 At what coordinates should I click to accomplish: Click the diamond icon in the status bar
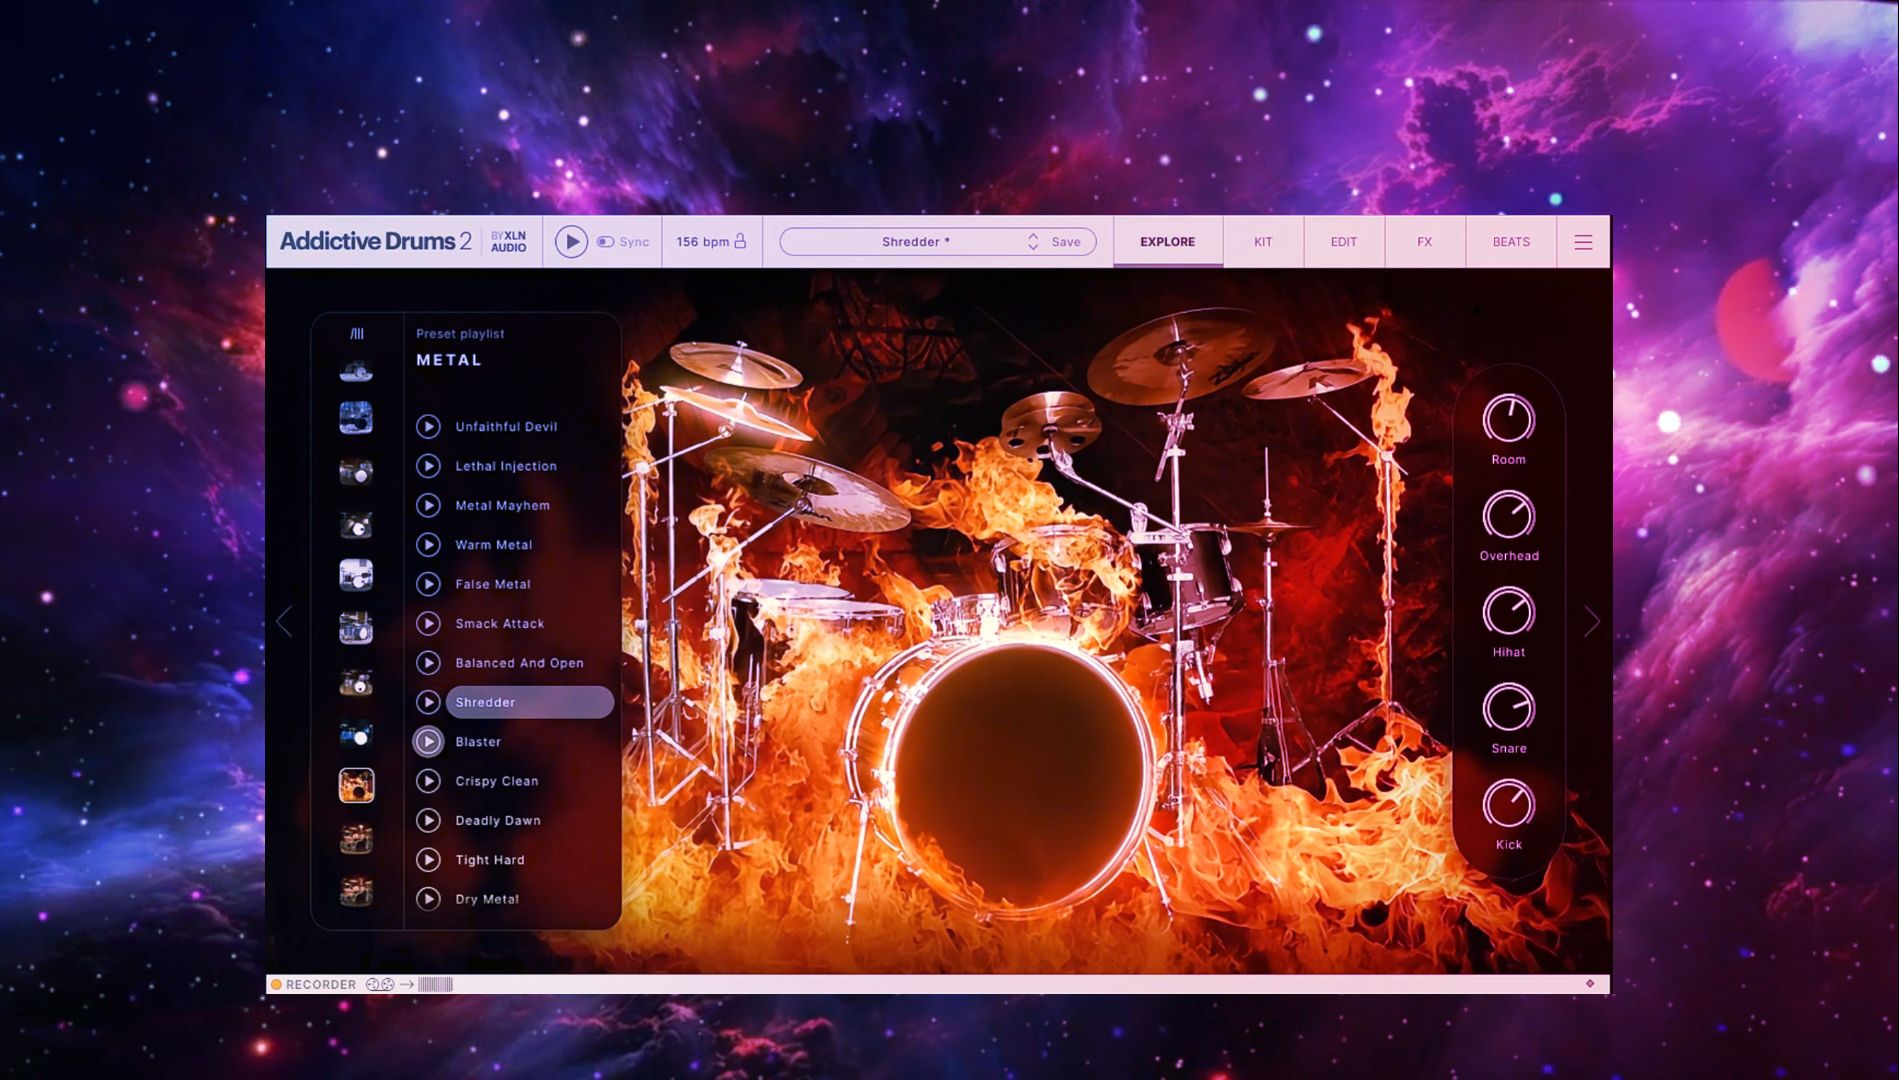click(1590, 984)
